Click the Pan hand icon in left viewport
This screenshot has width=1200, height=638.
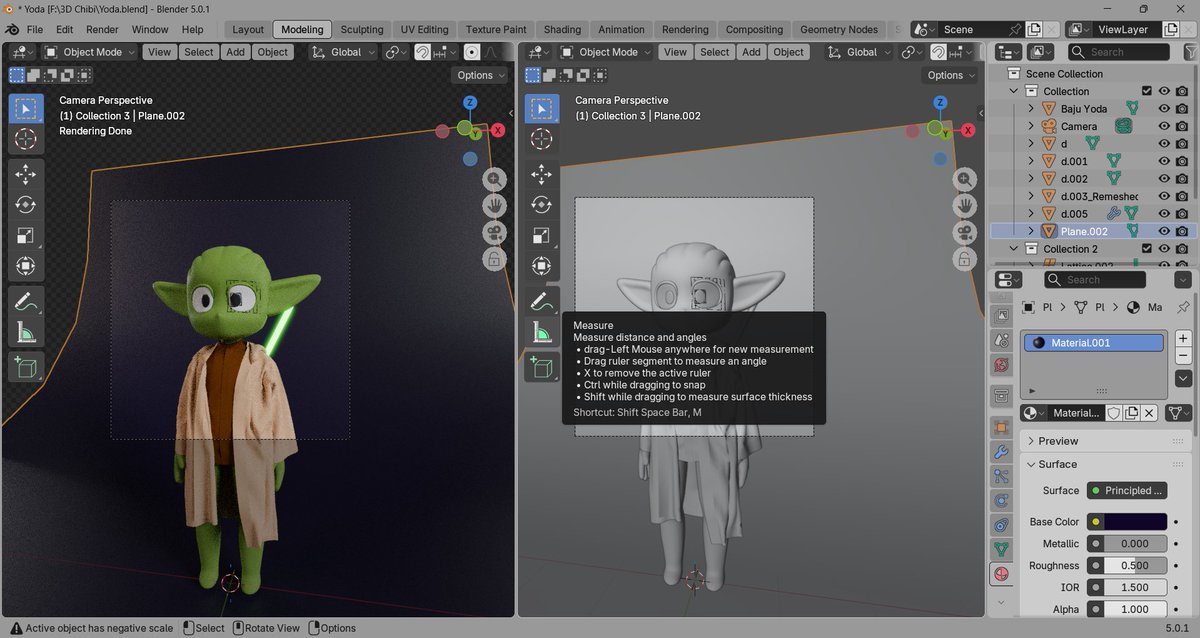click(x=494, y=205)
